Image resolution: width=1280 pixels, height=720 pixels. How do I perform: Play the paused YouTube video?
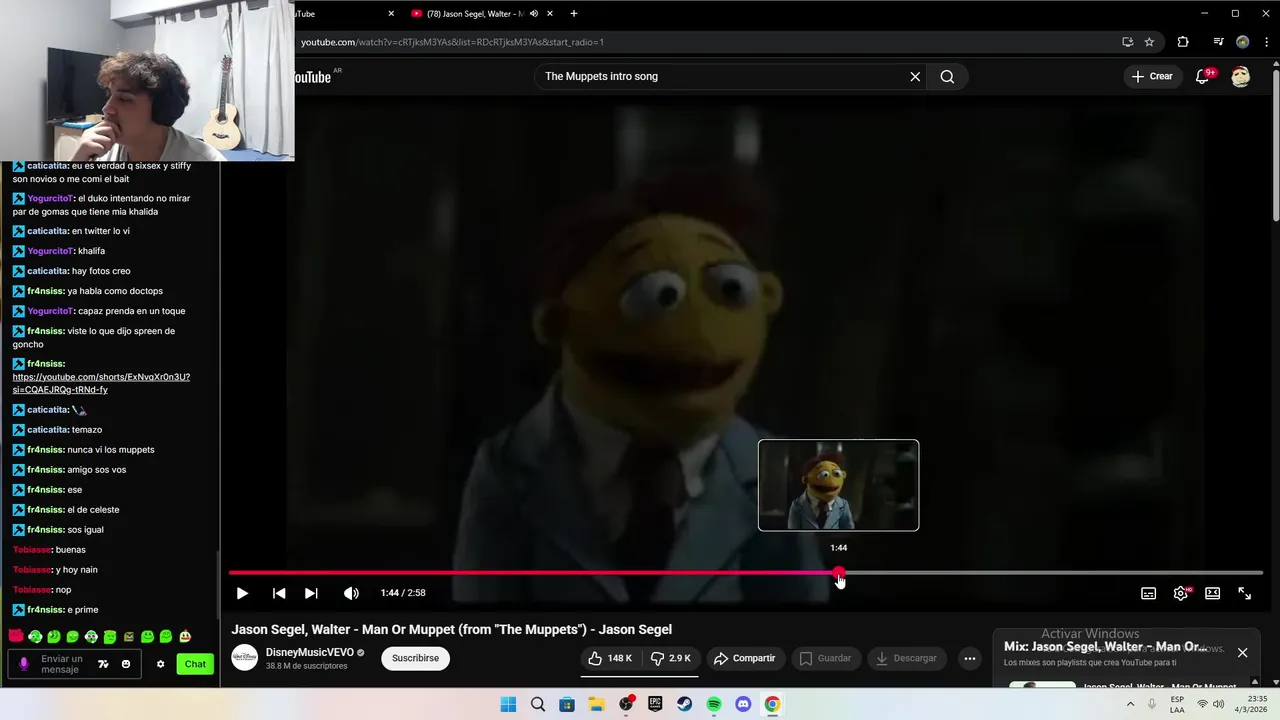click(242, 593)
